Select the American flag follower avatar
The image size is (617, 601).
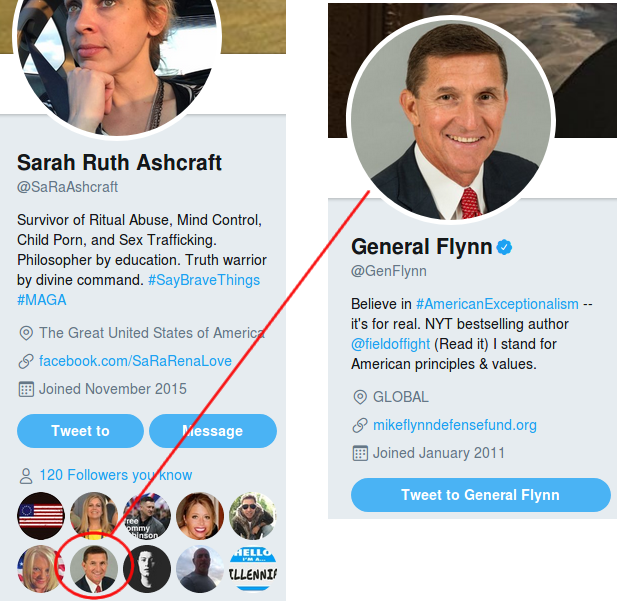coord(41,516)
